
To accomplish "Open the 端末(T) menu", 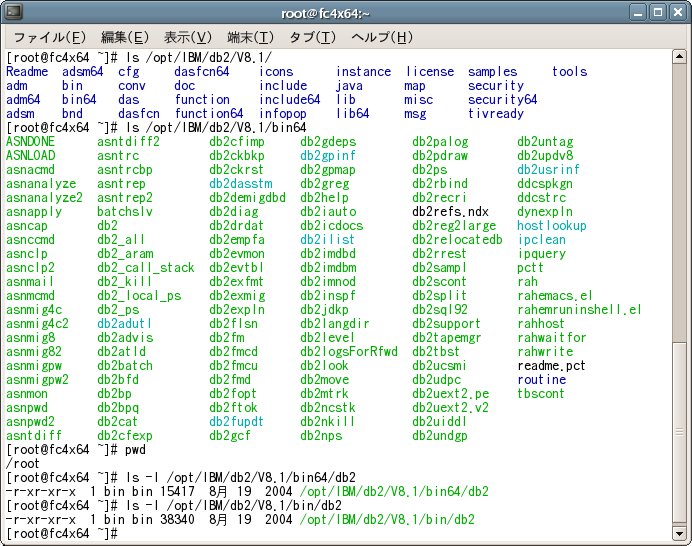I will (250, 38).
